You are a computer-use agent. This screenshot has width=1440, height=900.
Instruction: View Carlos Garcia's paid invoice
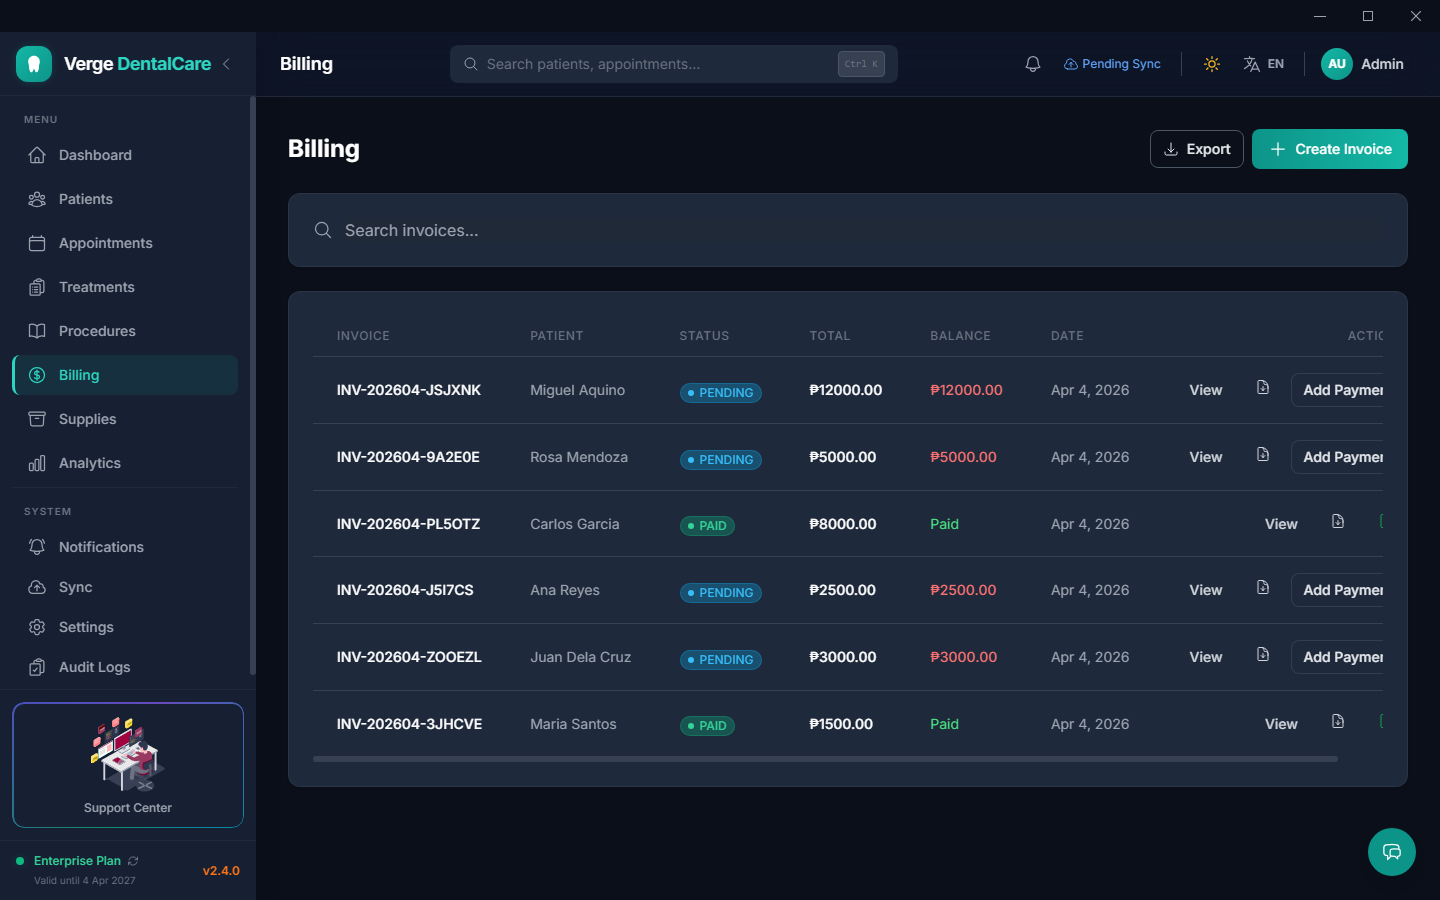pyautogui.click(x=1281, y=524)
